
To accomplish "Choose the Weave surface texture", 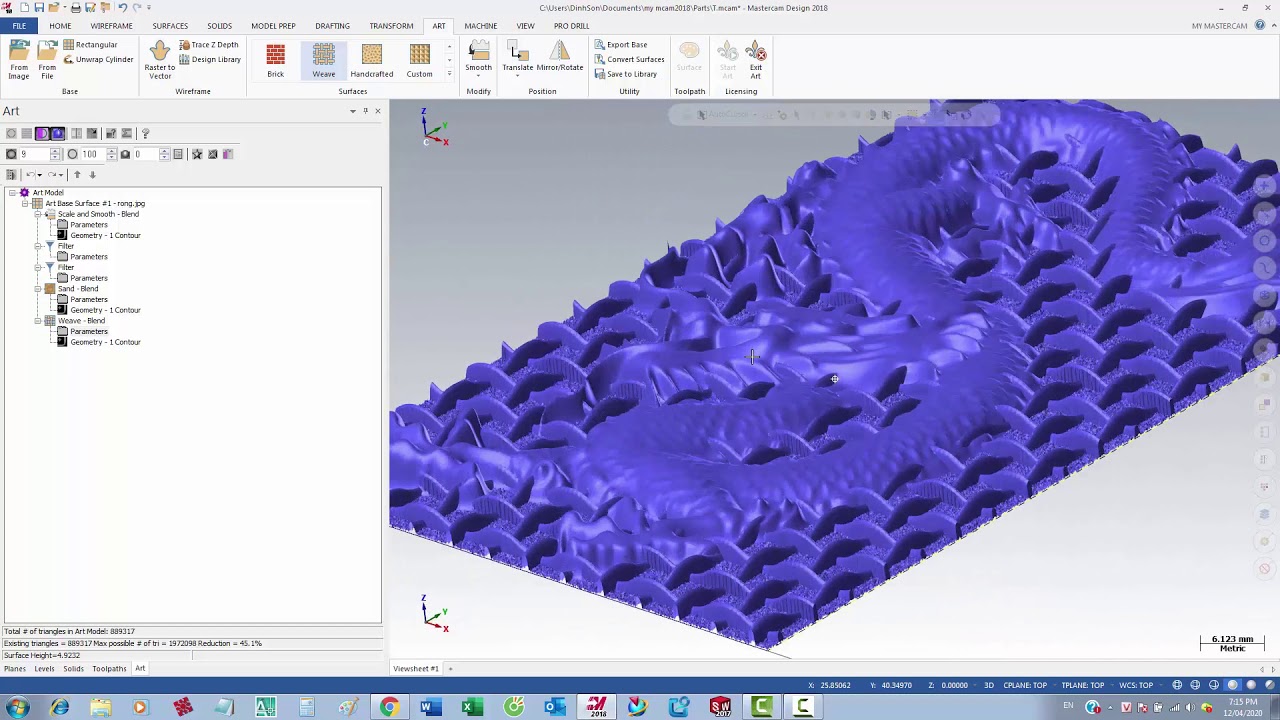I will (x=323, y=61).
